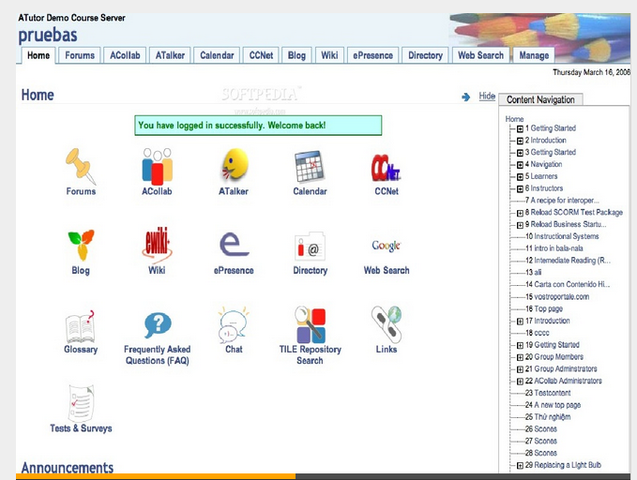Open the ePresence purple e icon
The width and height of the screenshot is (637, 480).
[x=234, y=245]
